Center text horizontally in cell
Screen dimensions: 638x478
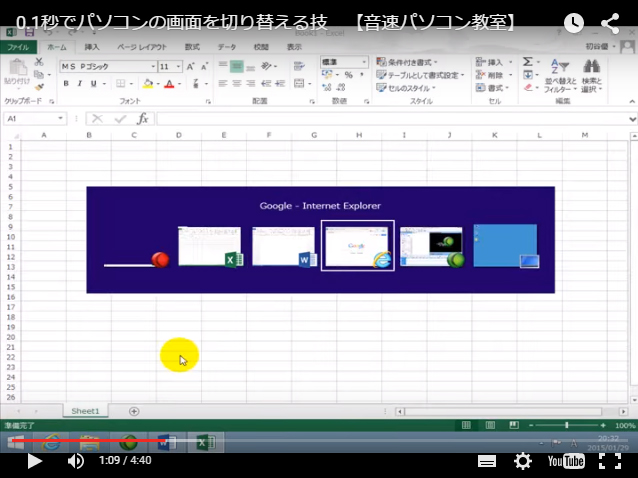click(x=236, y=84)
